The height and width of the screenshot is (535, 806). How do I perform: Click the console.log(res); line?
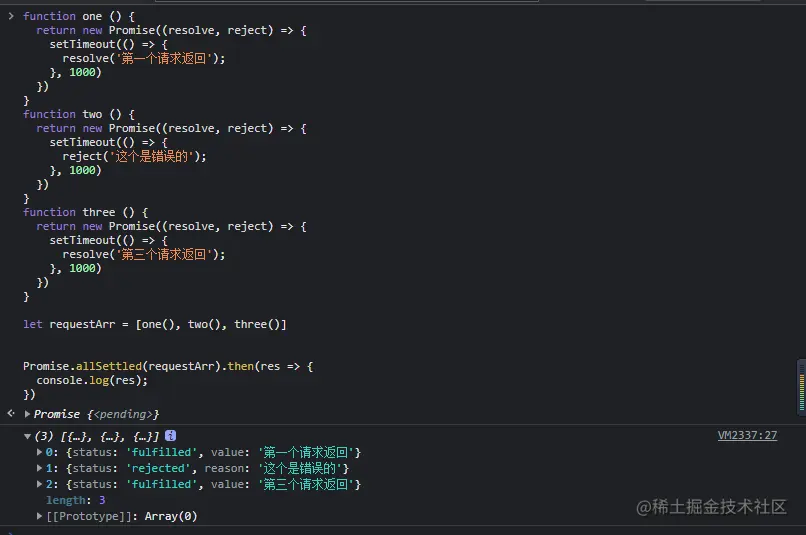(x=92, y=380)
